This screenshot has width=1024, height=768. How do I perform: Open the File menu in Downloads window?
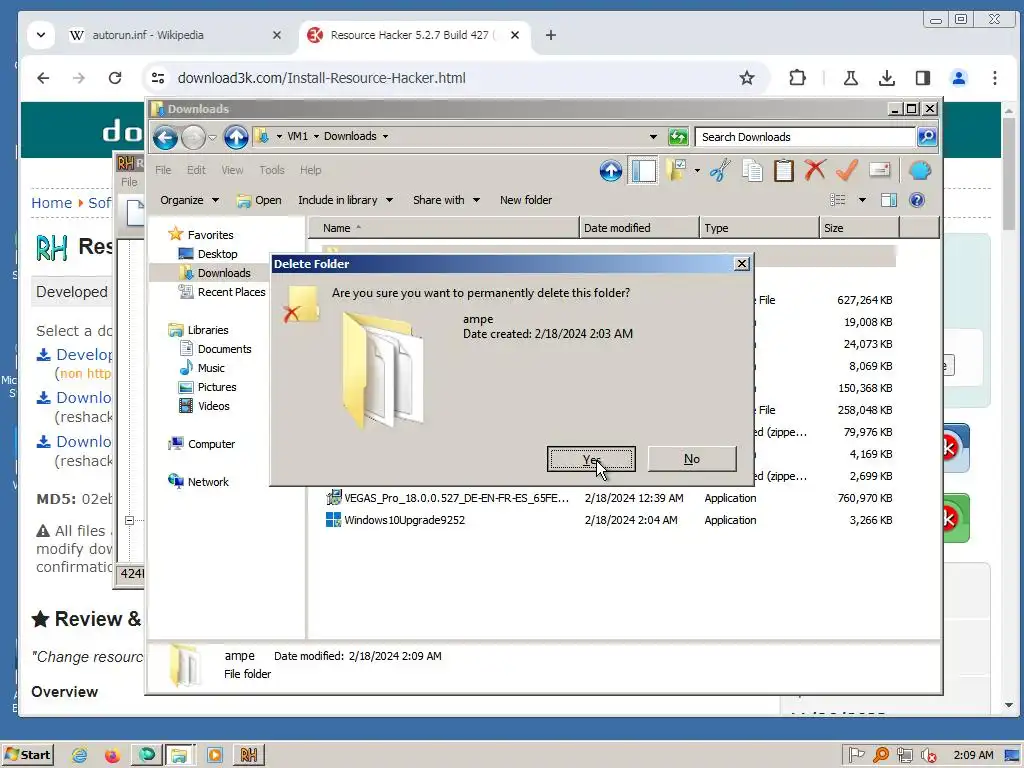tap(163, 170)
